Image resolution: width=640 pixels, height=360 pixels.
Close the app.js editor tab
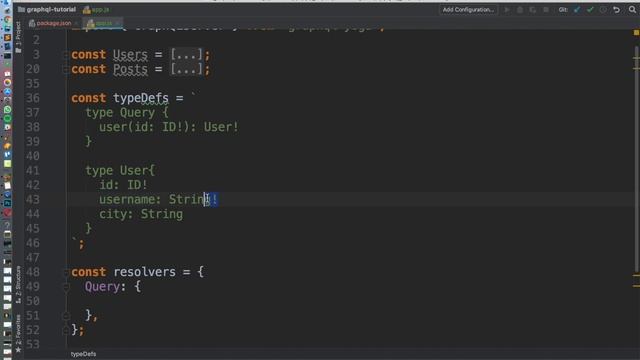[118, 24]
